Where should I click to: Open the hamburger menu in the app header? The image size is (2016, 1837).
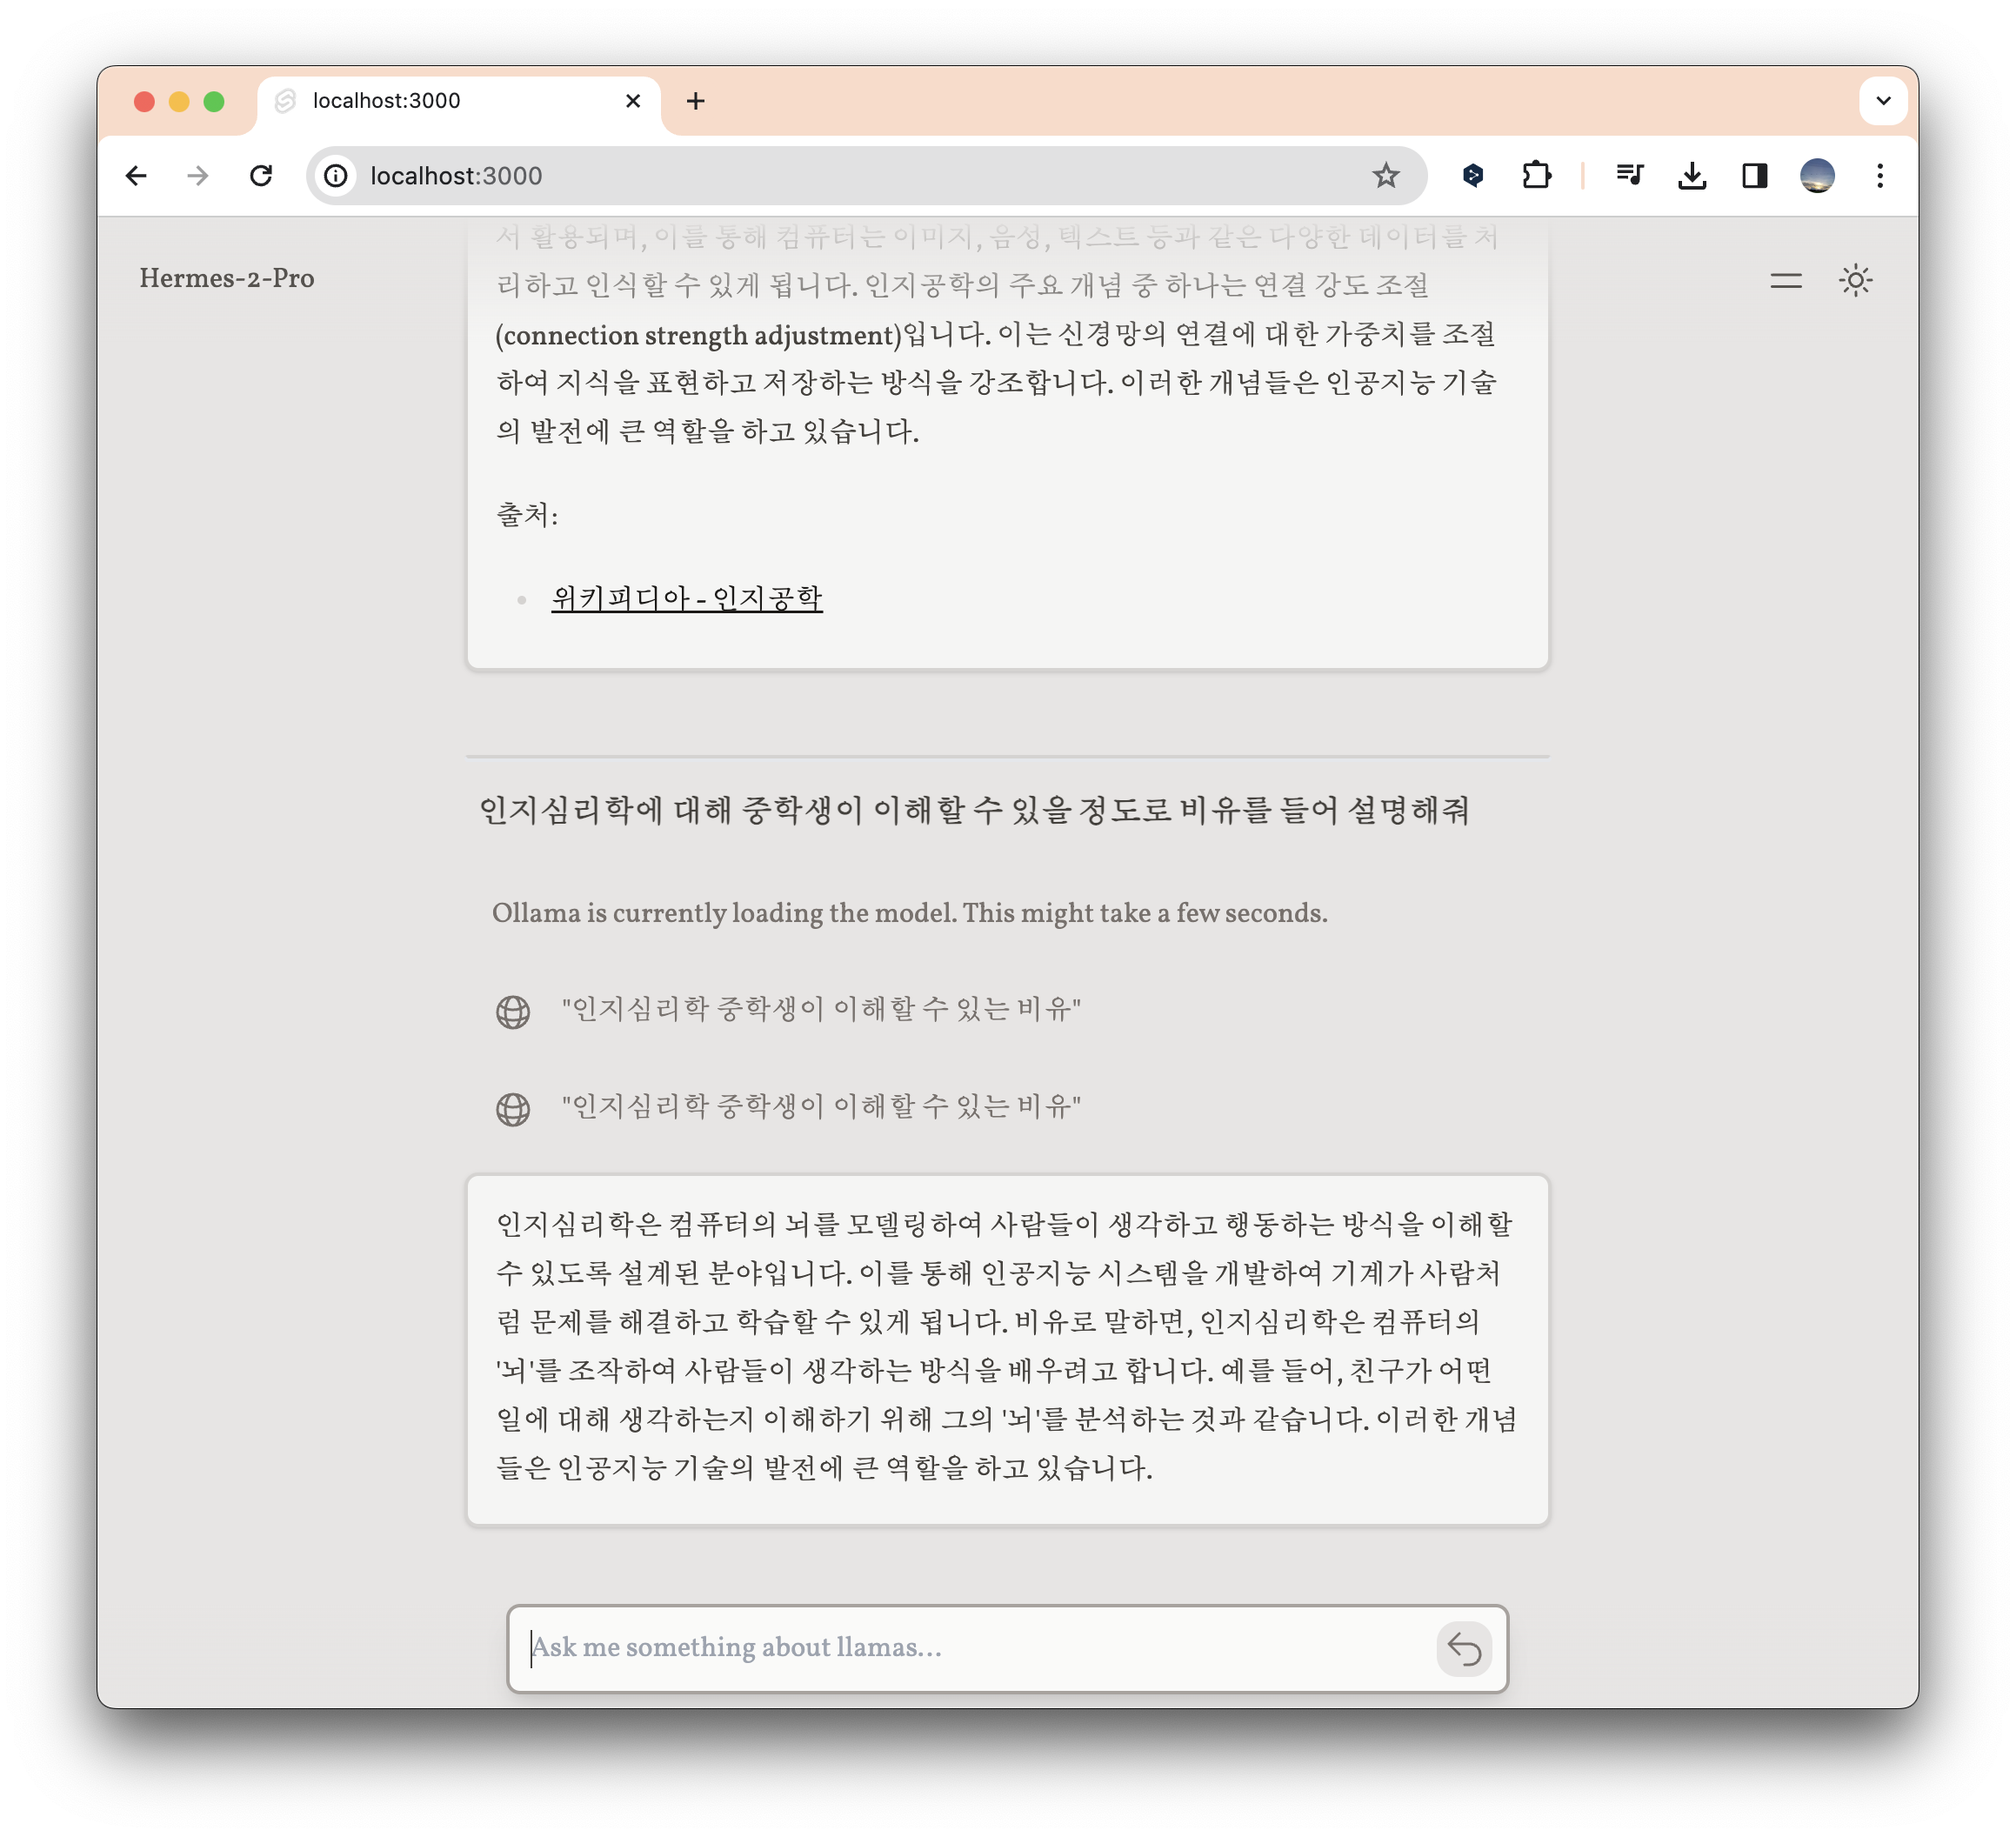click(1785, 281)
